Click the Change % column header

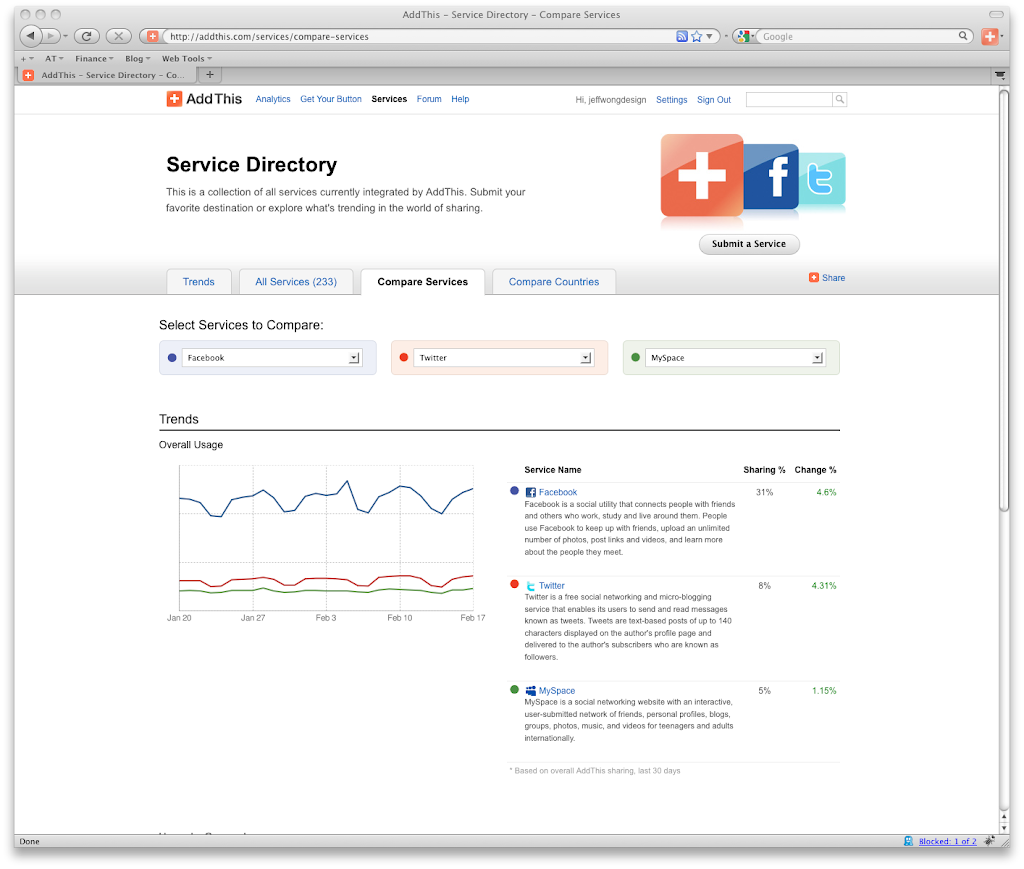815,470
